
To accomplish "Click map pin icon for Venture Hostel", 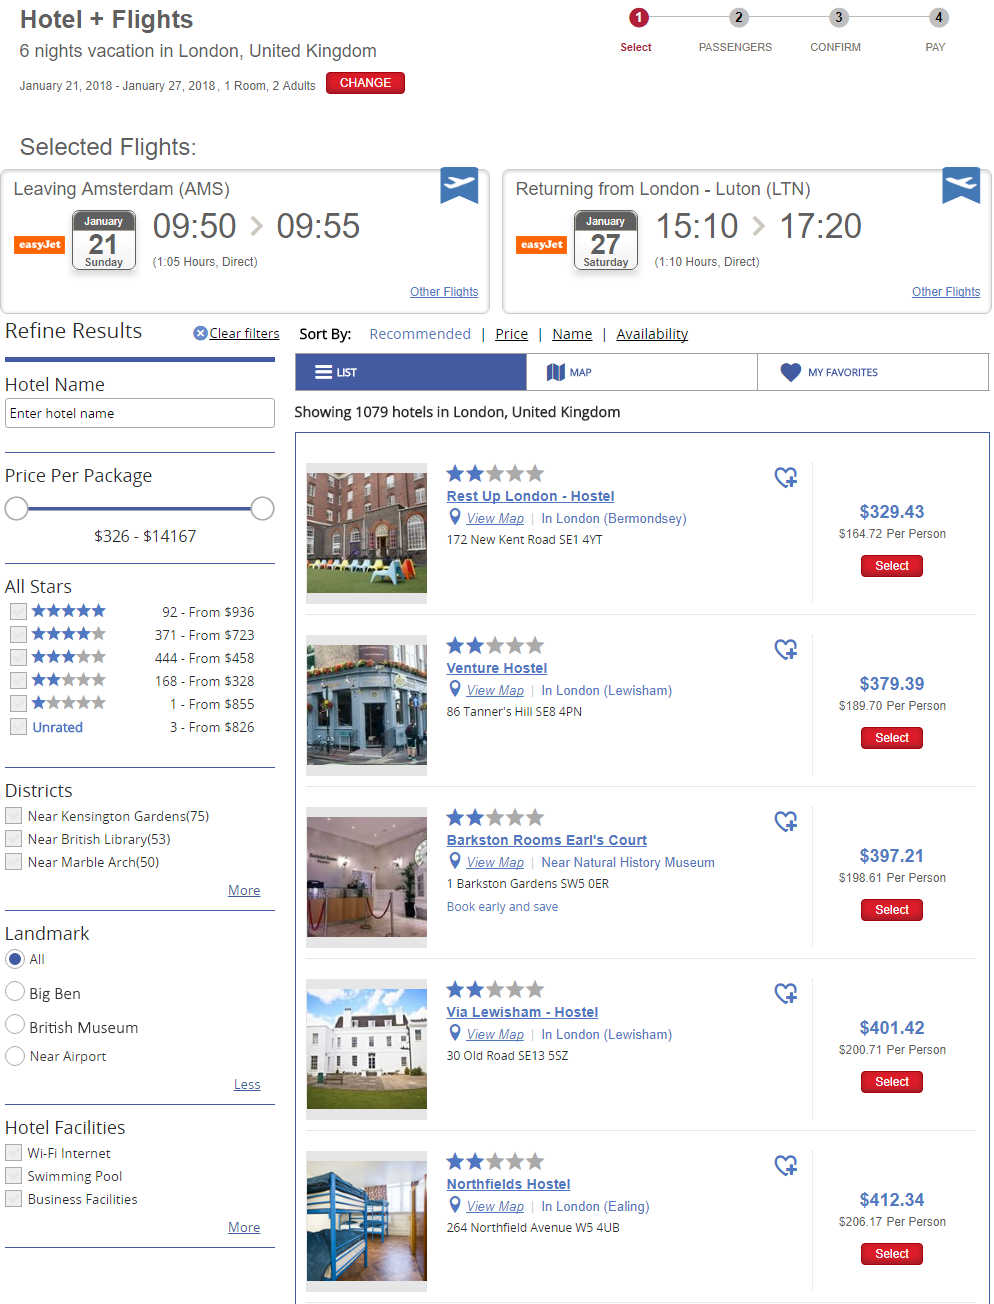I will coord(455,689).
